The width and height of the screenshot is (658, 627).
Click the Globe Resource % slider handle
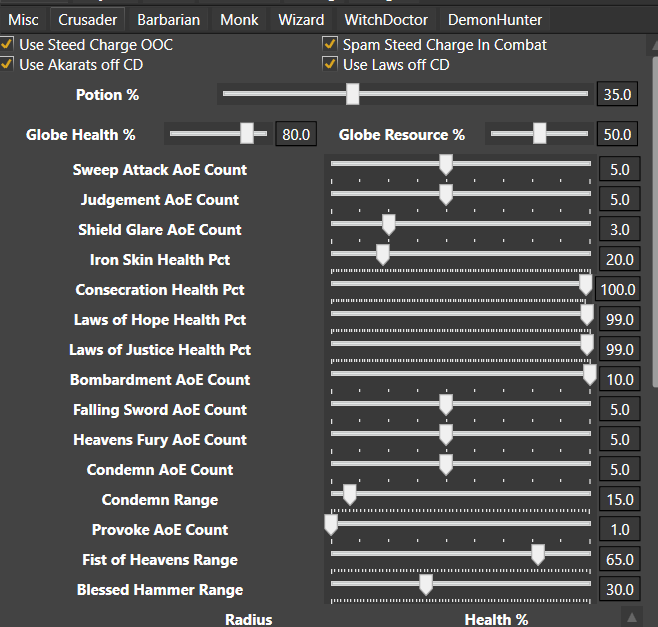(x=540, y=134)
